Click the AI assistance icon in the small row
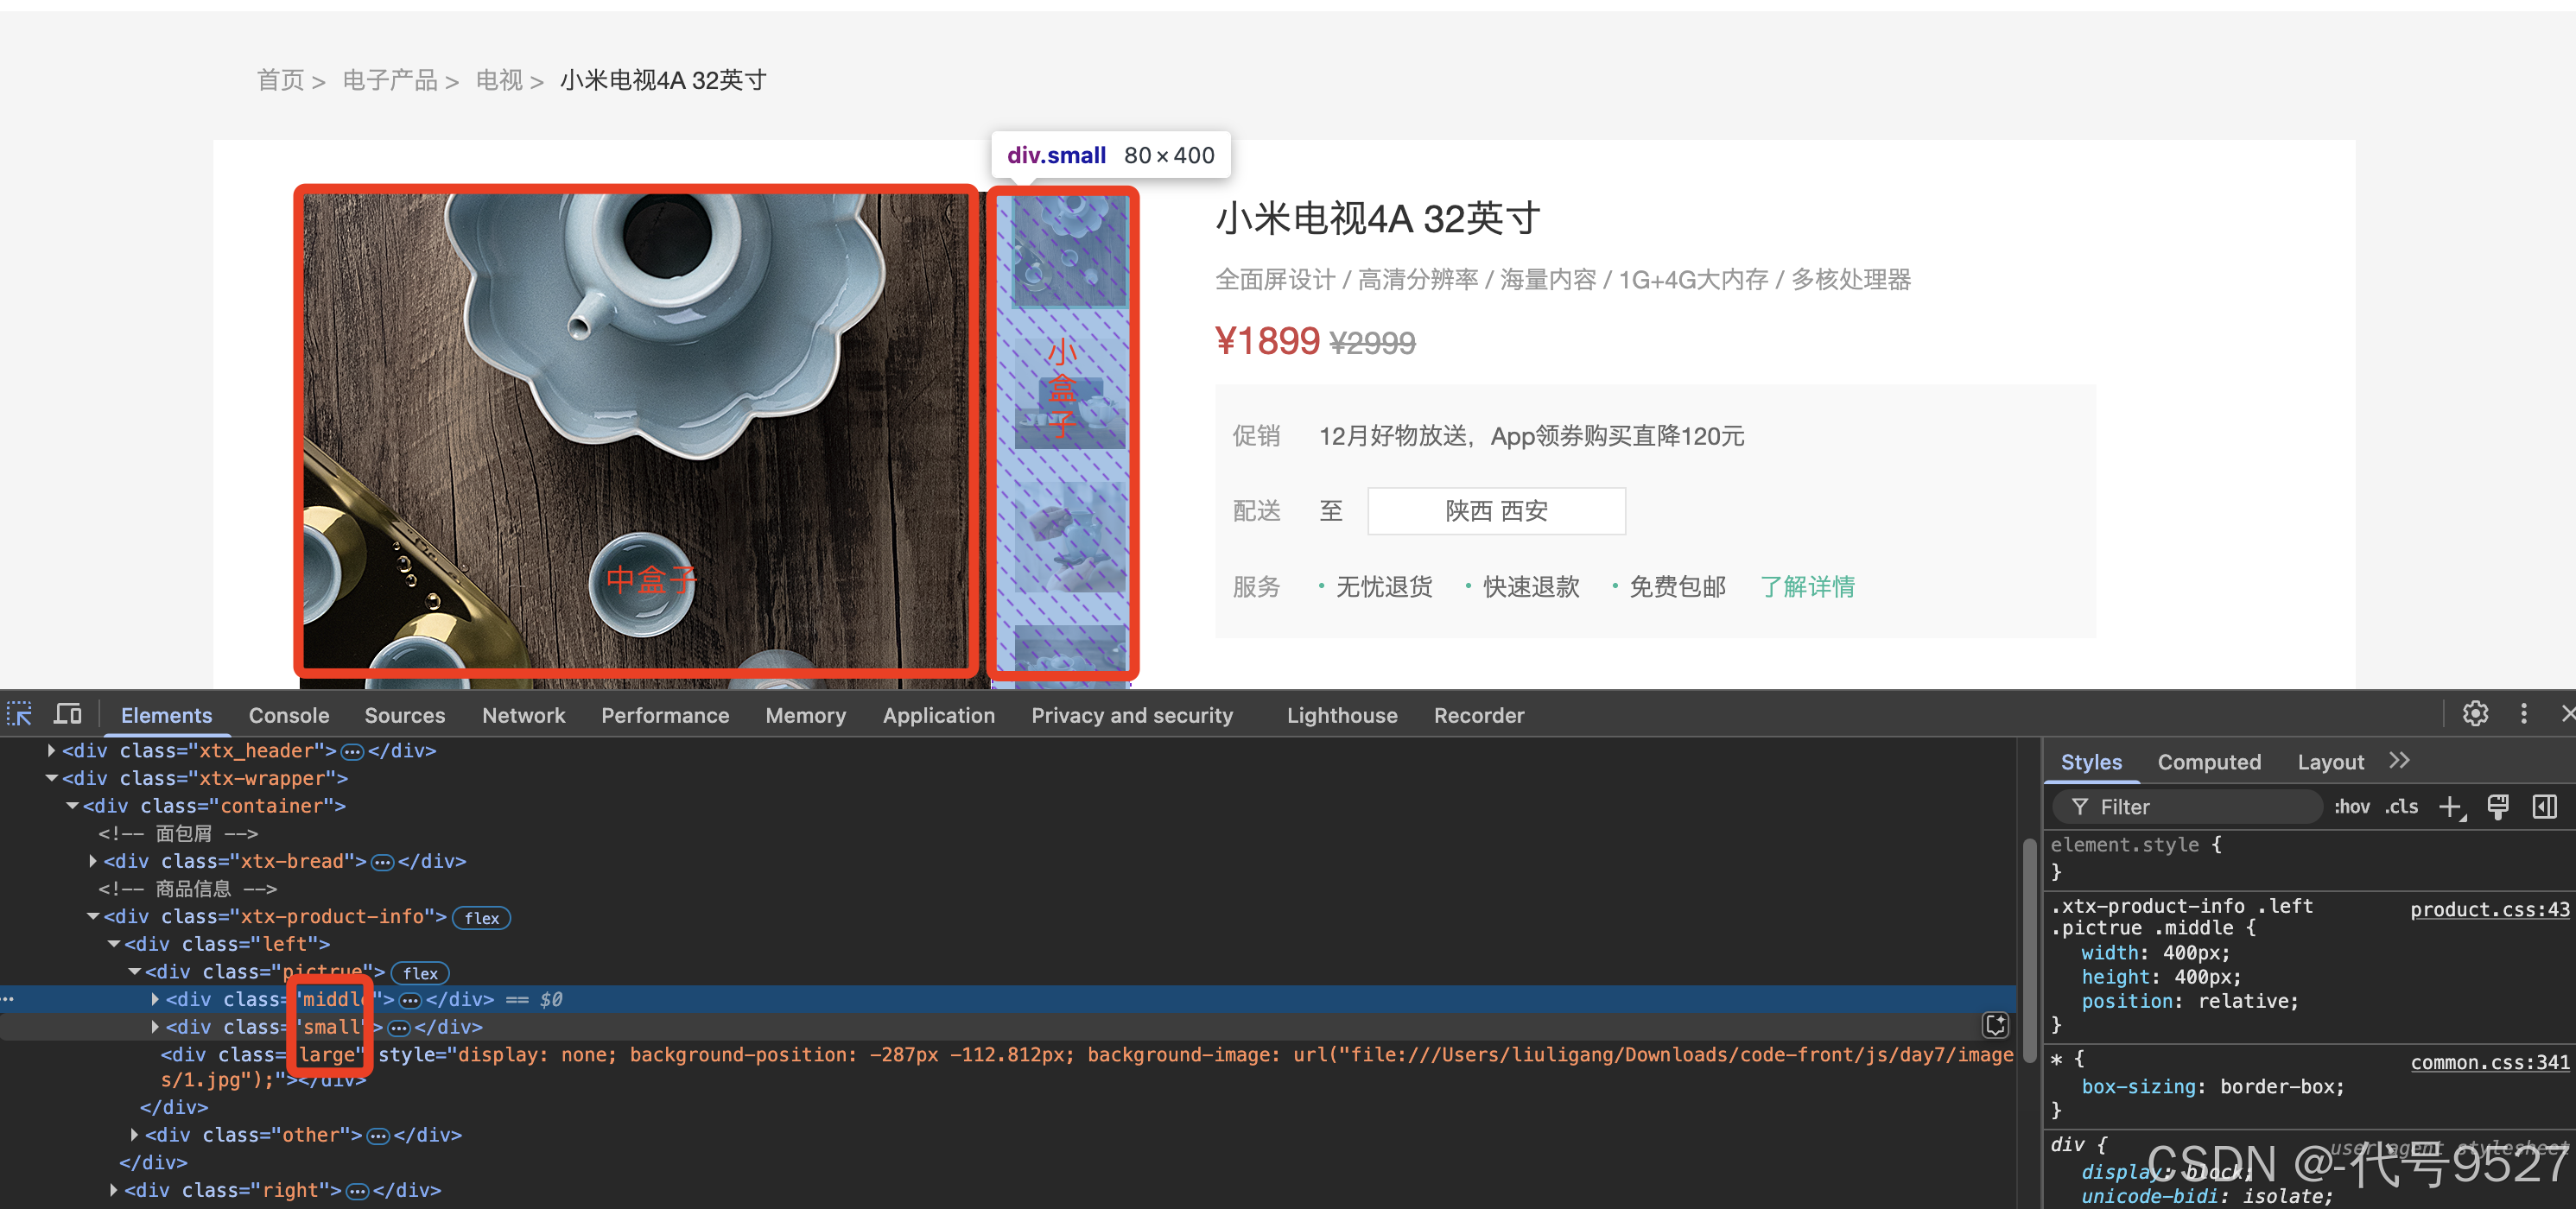The height and width of the screenshot is (1209, 2576). click(1995, 1025)
